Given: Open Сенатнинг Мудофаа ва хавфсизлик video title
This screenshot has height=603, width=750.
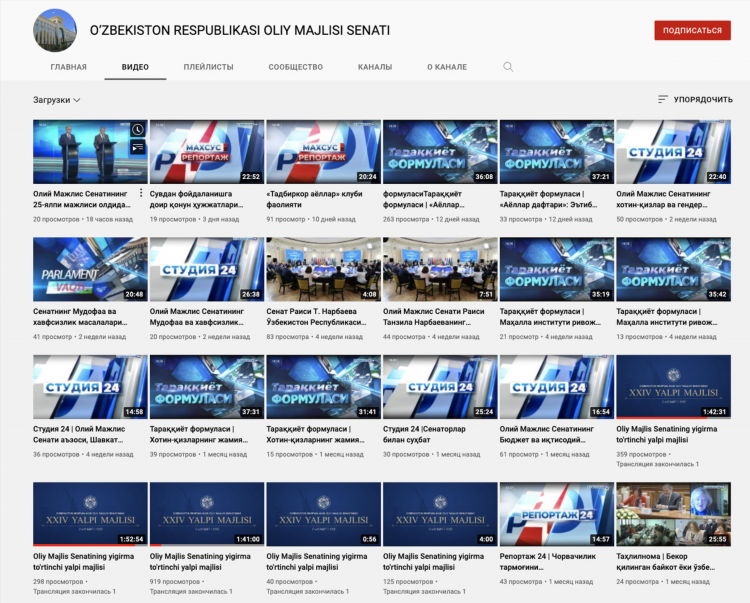Looking at the screenshot, I should tap(80, 317).
